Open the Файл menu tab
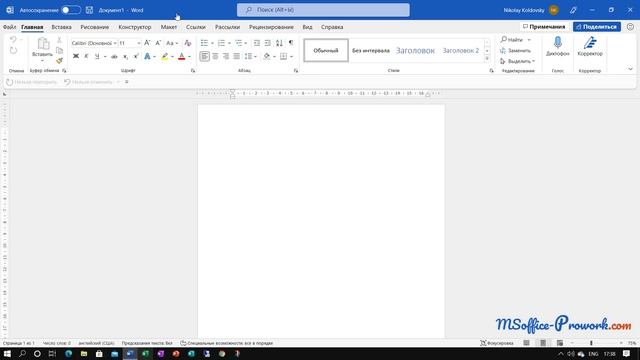Screen dimensions: 640x360 coord(9,27)
